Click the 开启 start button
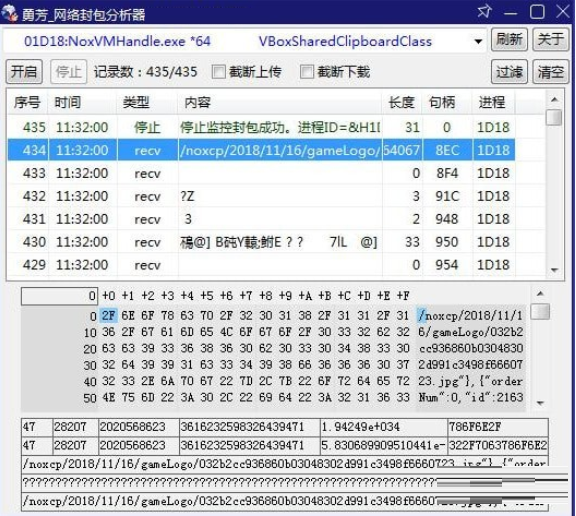 (x=24, y=71)
